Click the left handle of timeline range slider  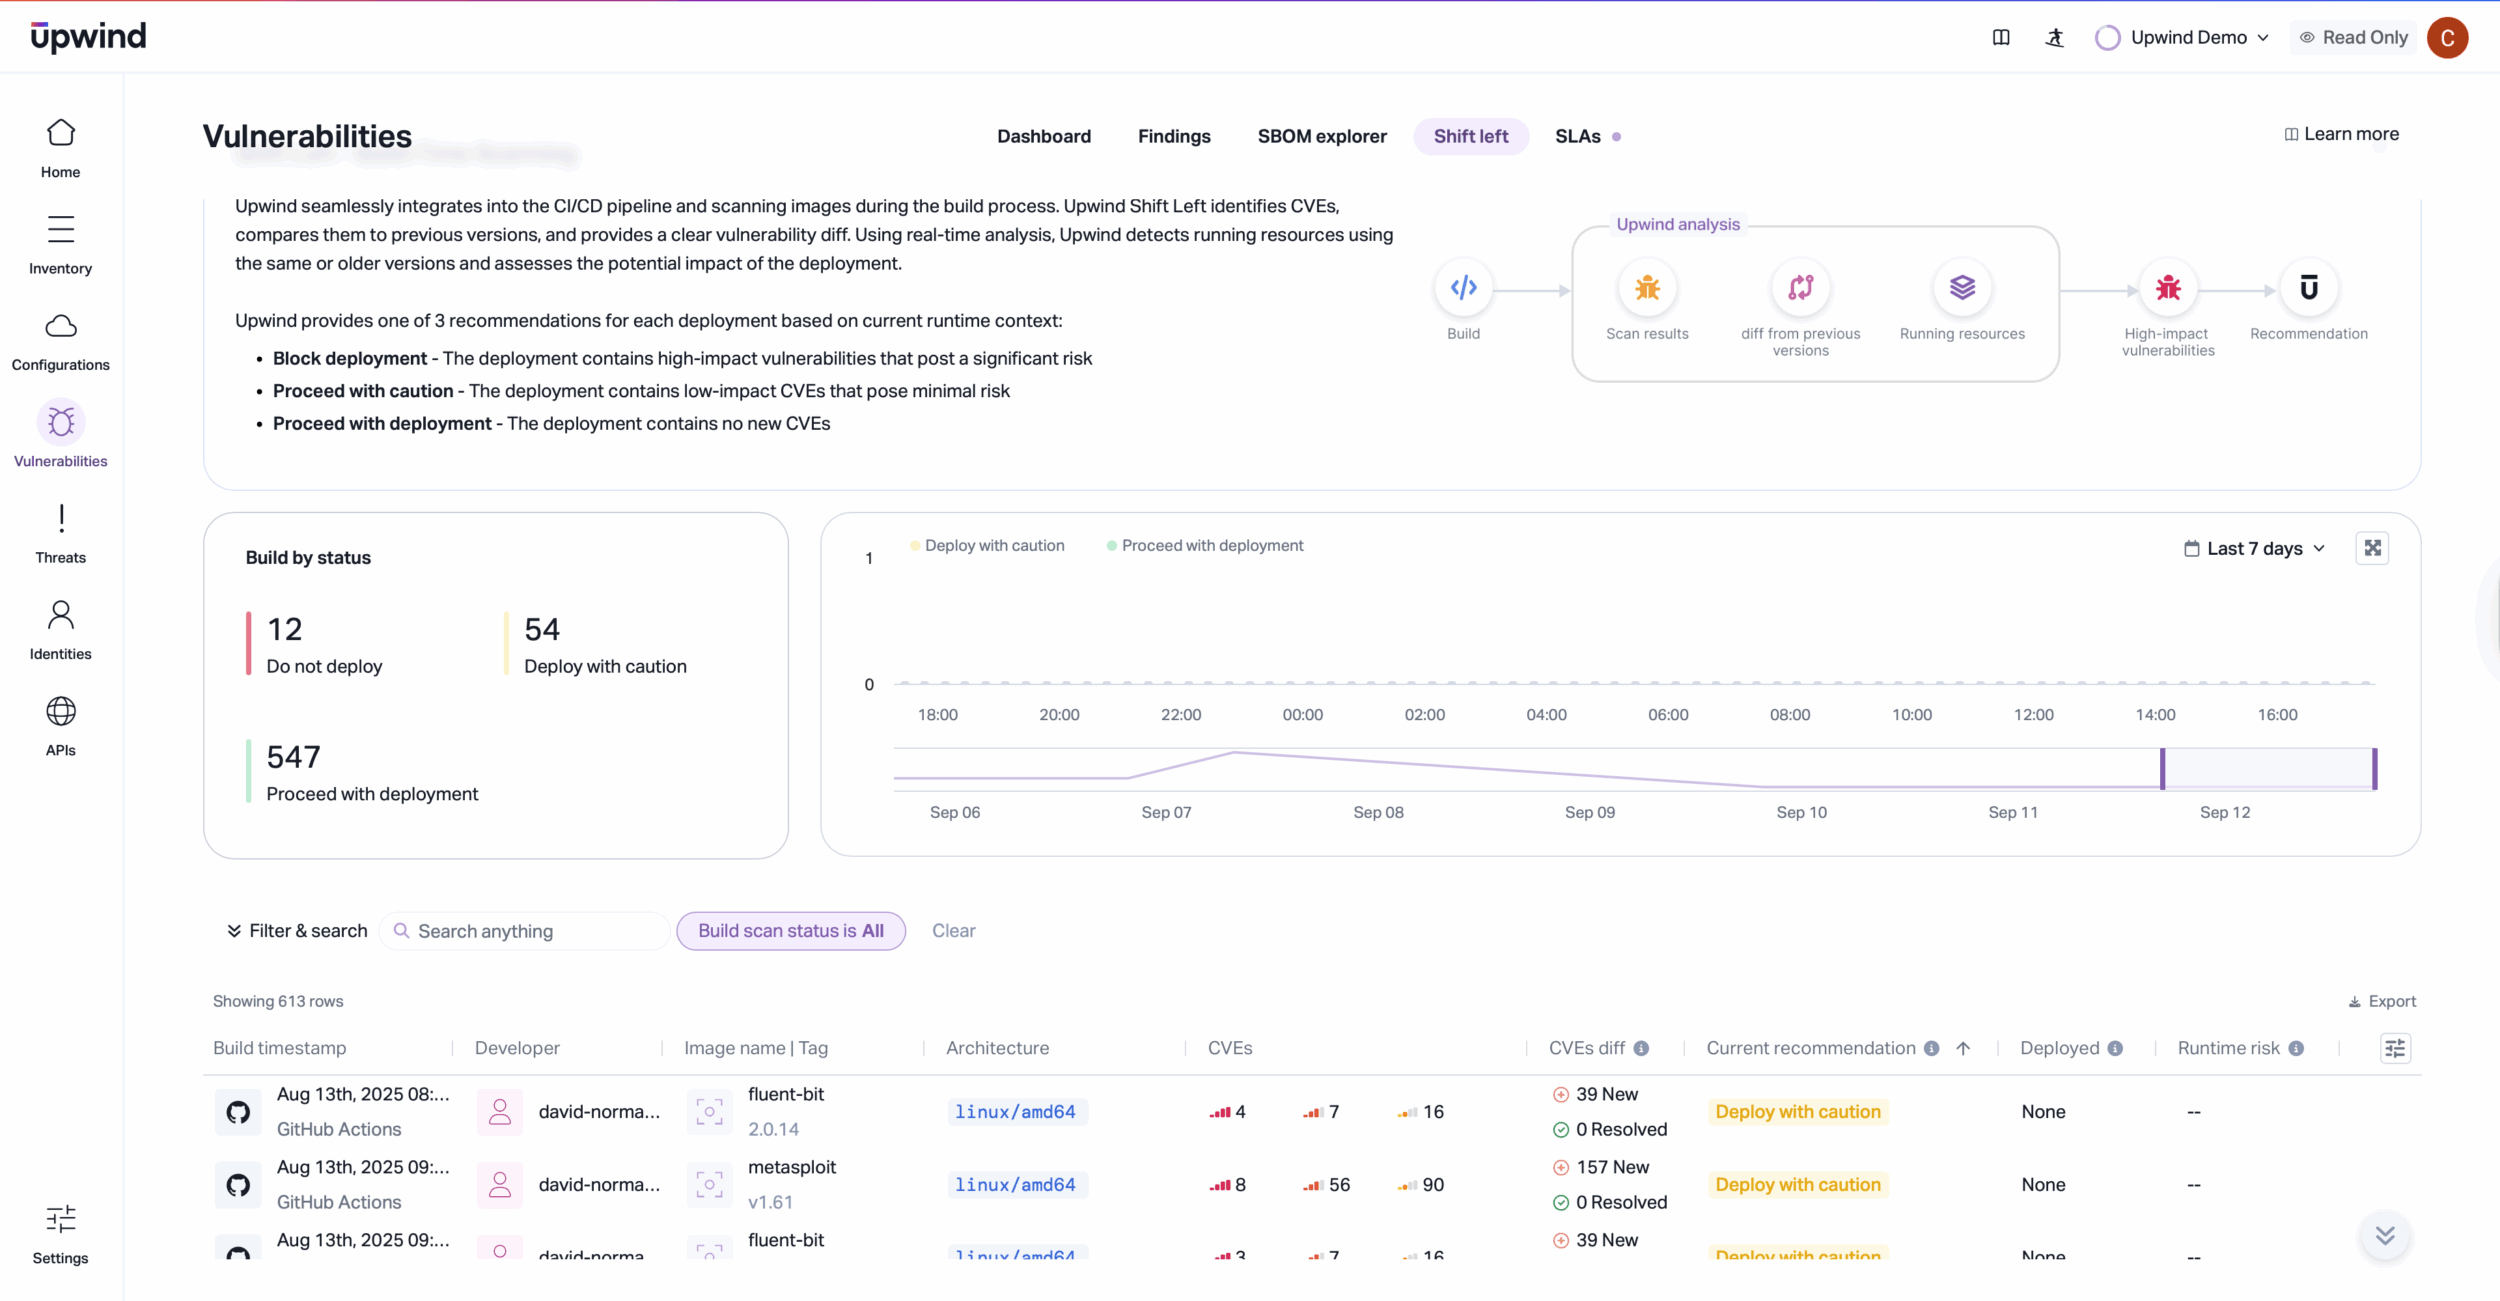click(2162, 769)
